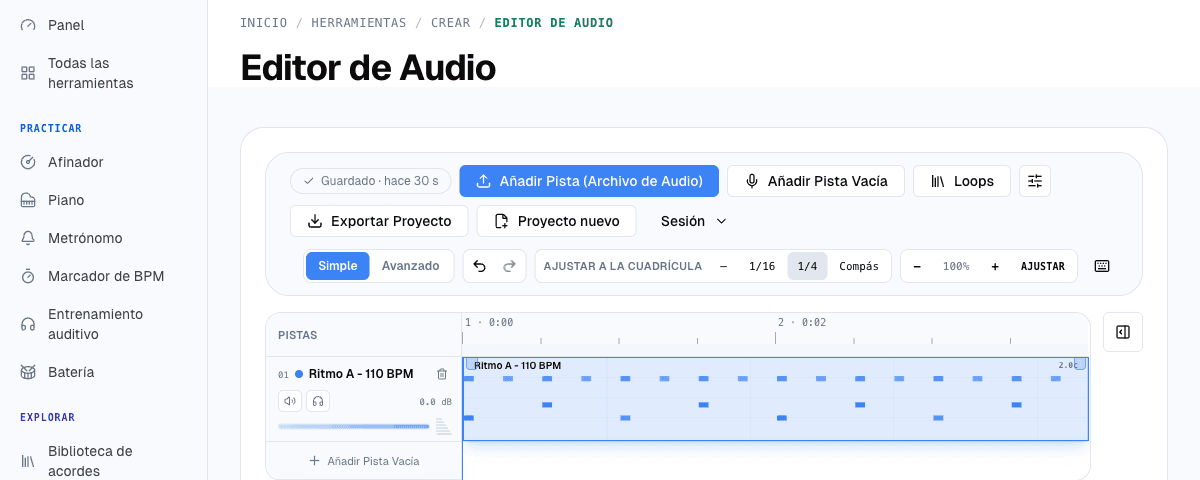Viewport: 1200px width, 480px height.
Task: Go to HERRAMIENTAS breadcrumb
Action: tap(359, 22)
